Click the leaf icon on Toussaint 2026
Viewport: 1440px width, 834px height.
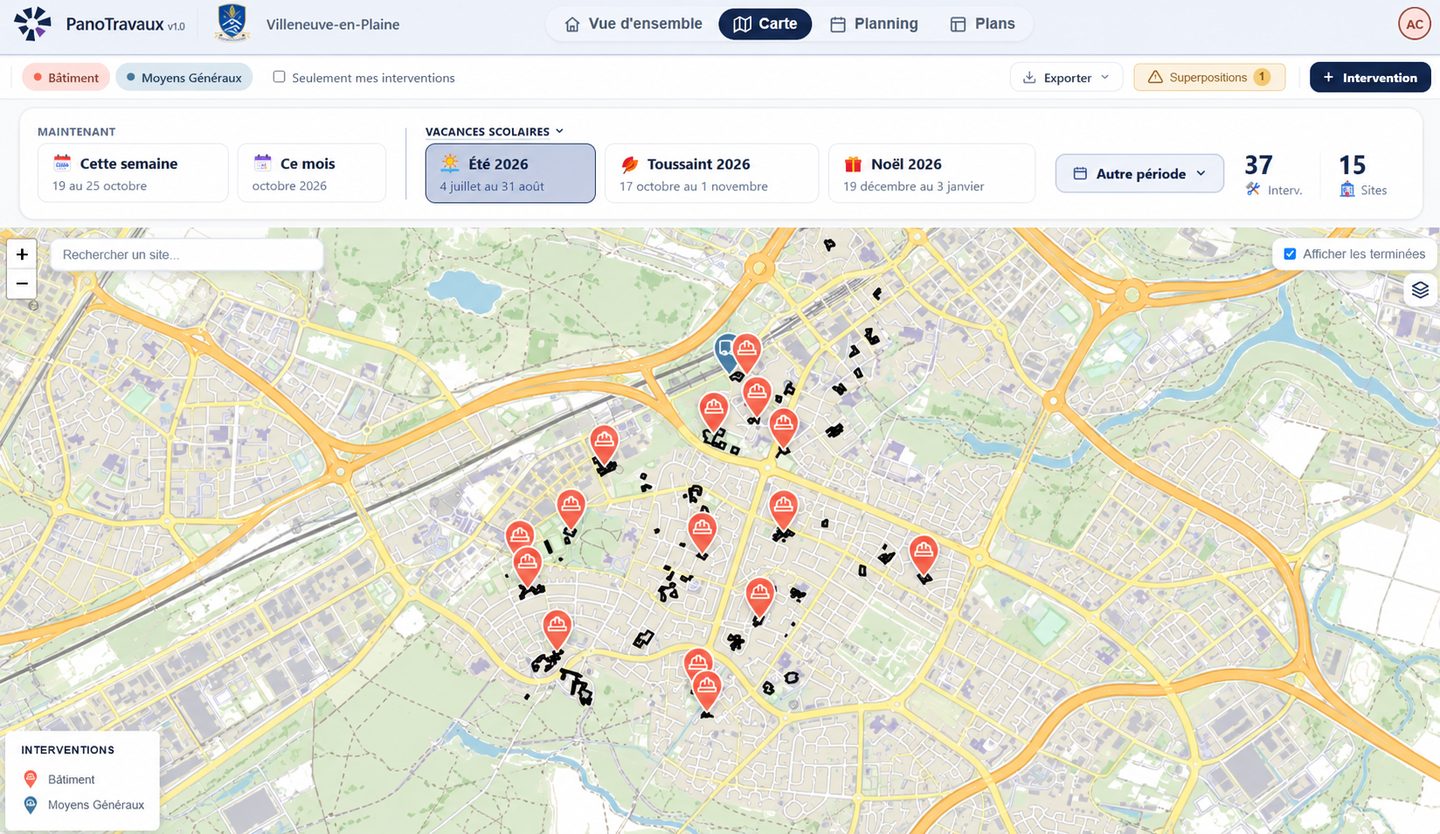click(630, 164)
